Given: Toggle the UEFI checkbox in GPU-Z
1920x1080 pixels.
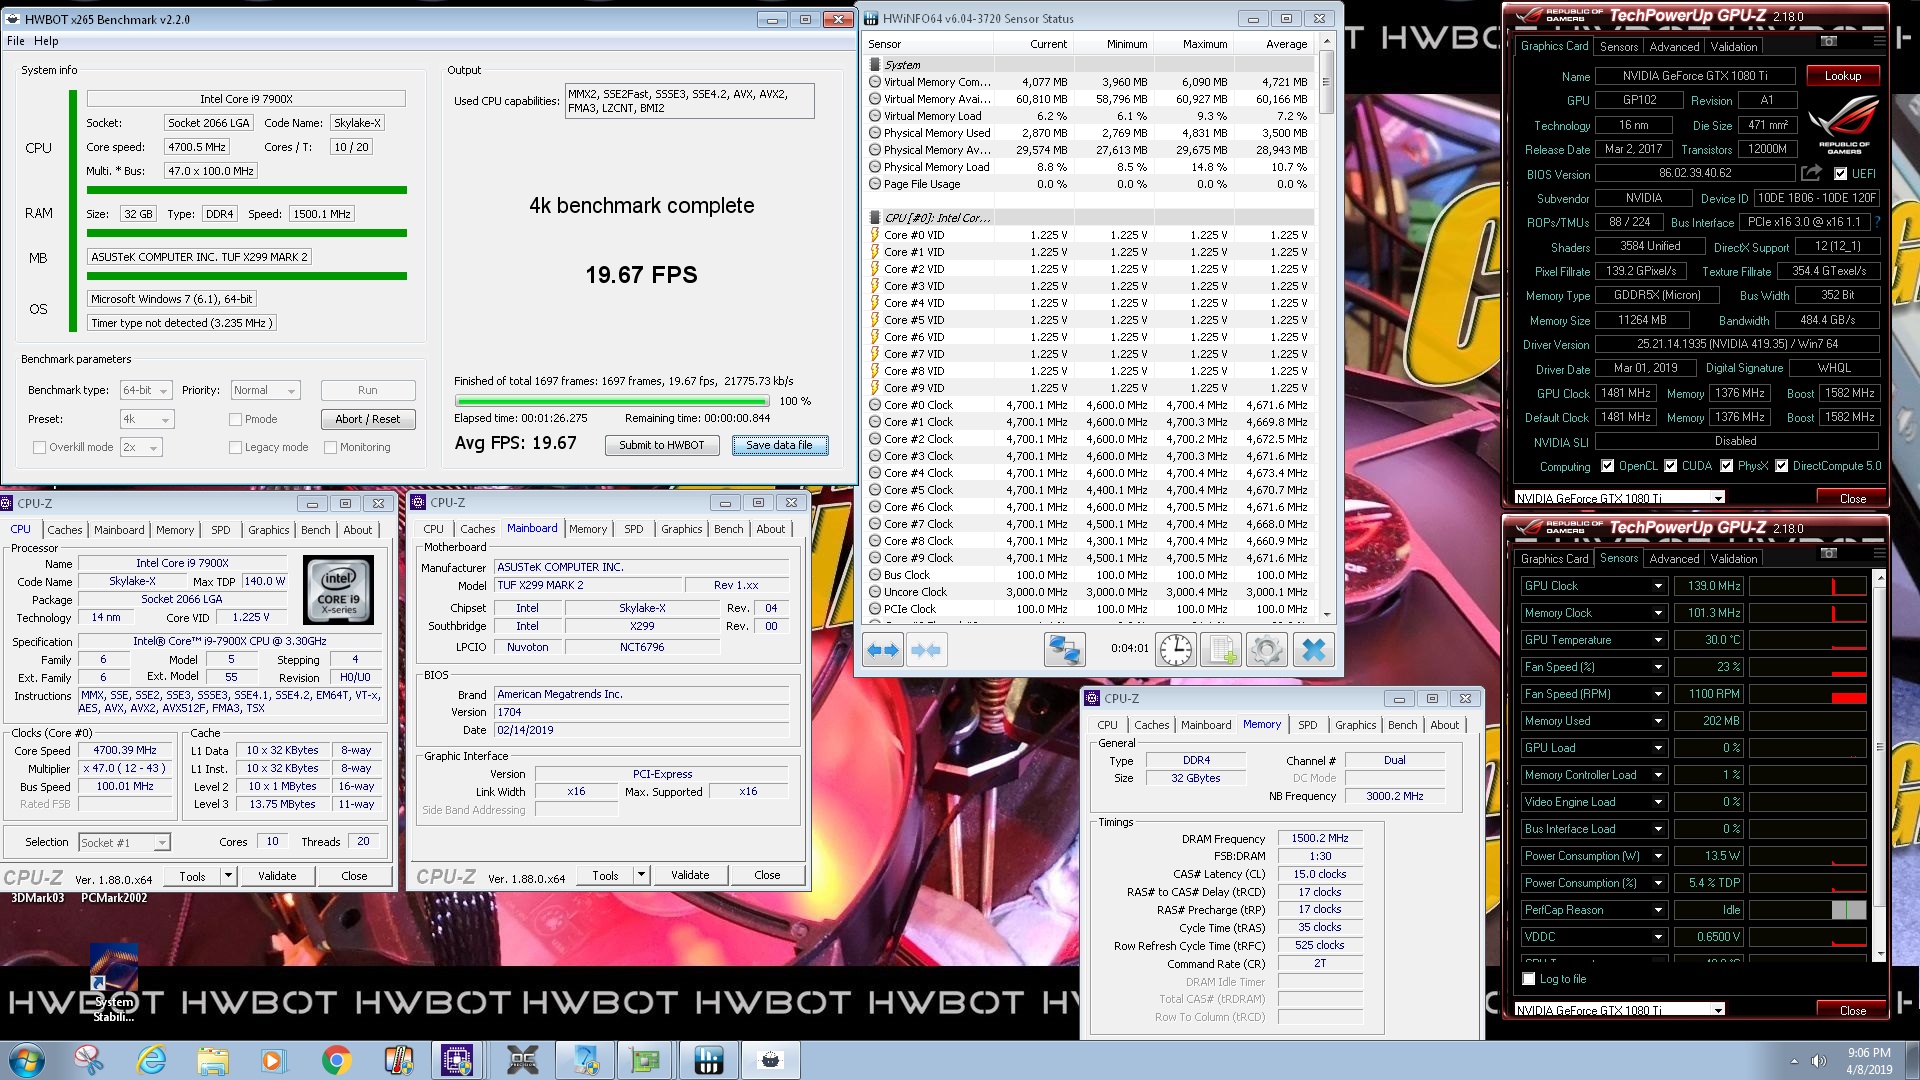Looking at the screenshot, I should pos(1841,173).
